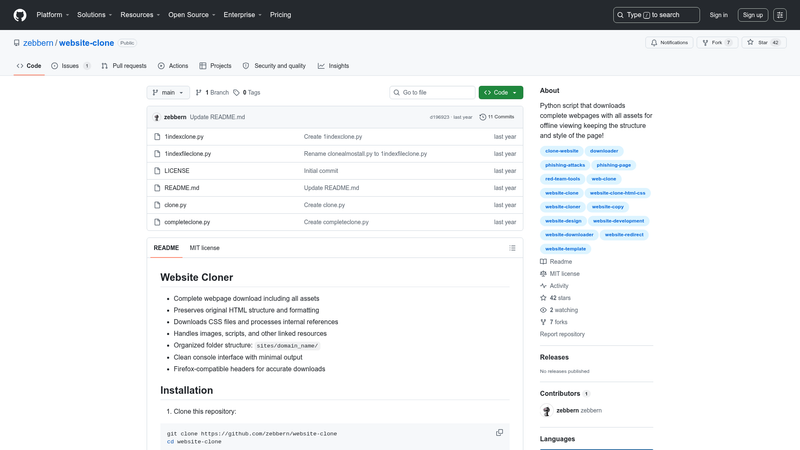Screen dimensions: 800x450
Task: Star the website-clone repository
Action: coord(764,43)
